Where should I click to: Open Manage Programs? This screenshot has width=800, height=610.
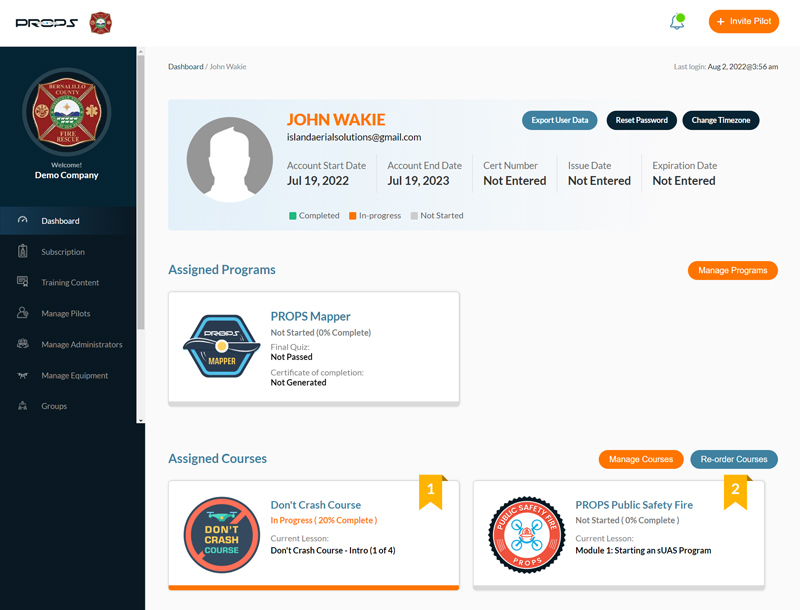click(x=732, y=270)
